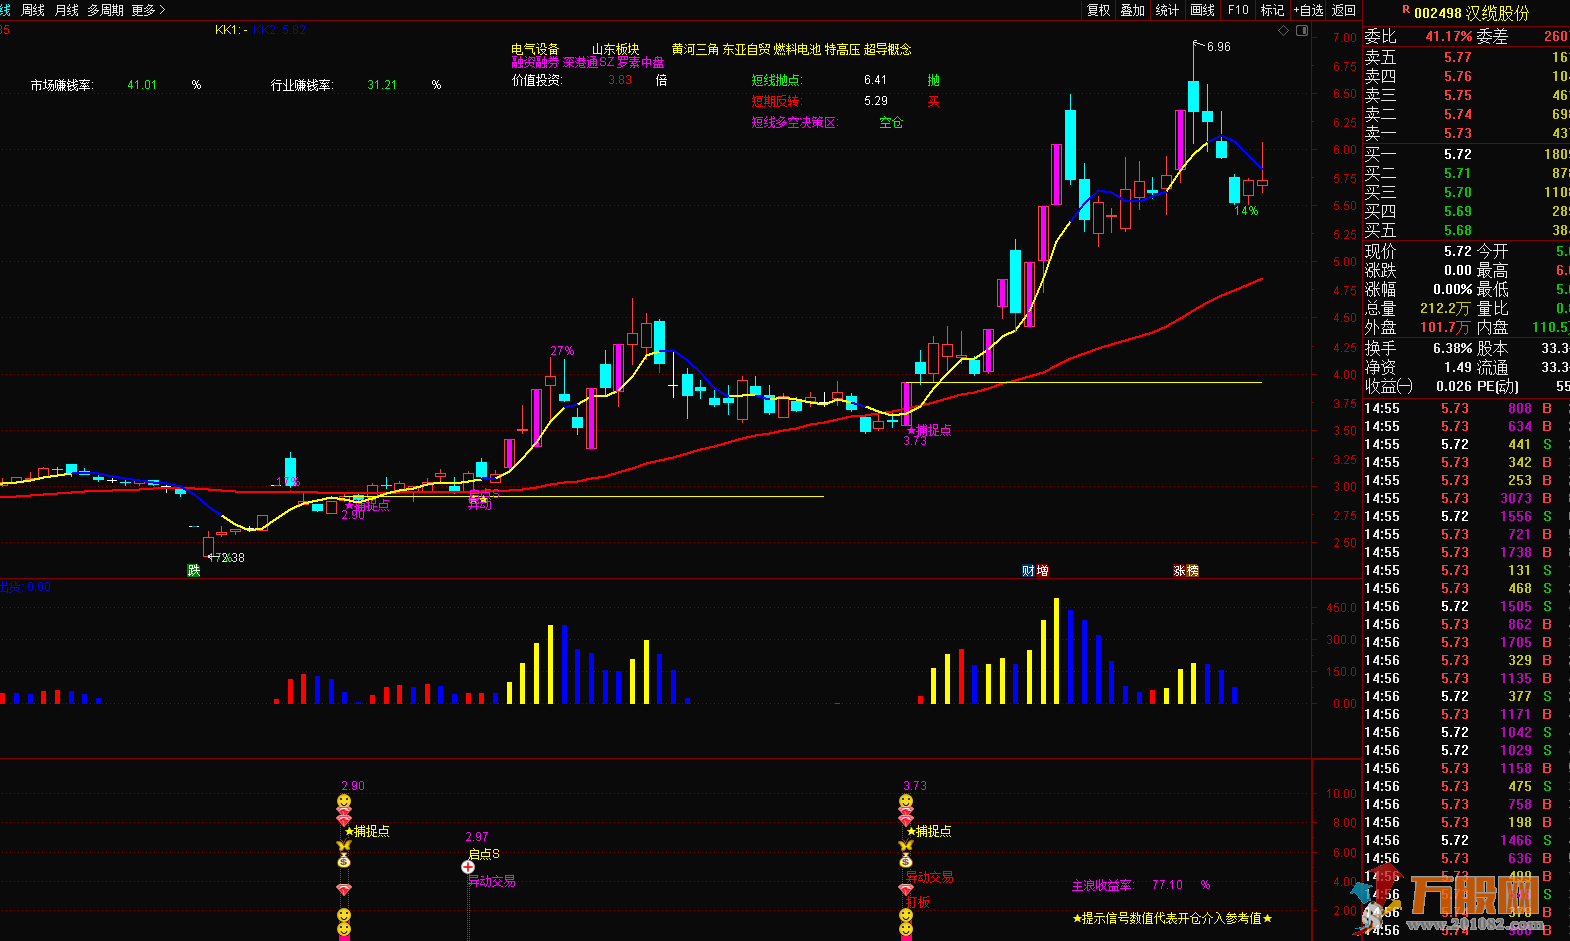Click the 黄河三角 concept label

coord(695,49)
